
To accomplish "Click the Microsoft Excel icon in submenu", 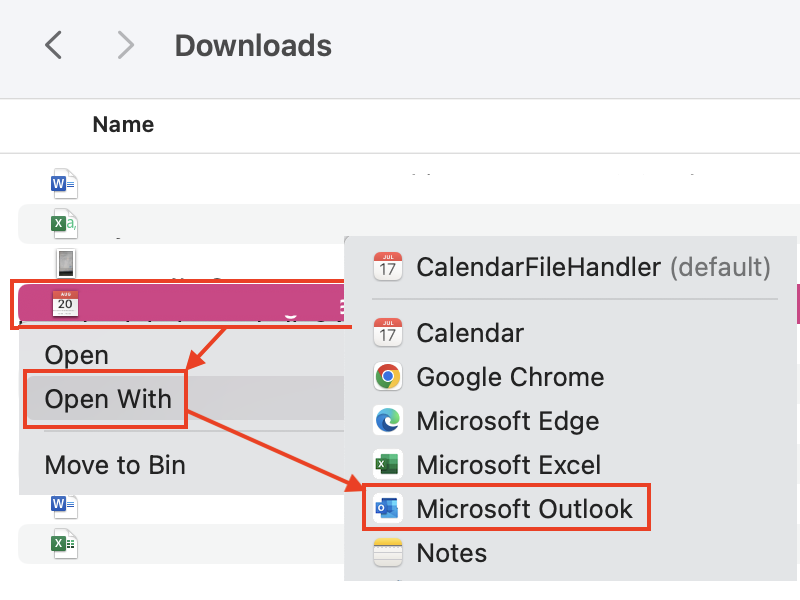I will tap(388, 464).
